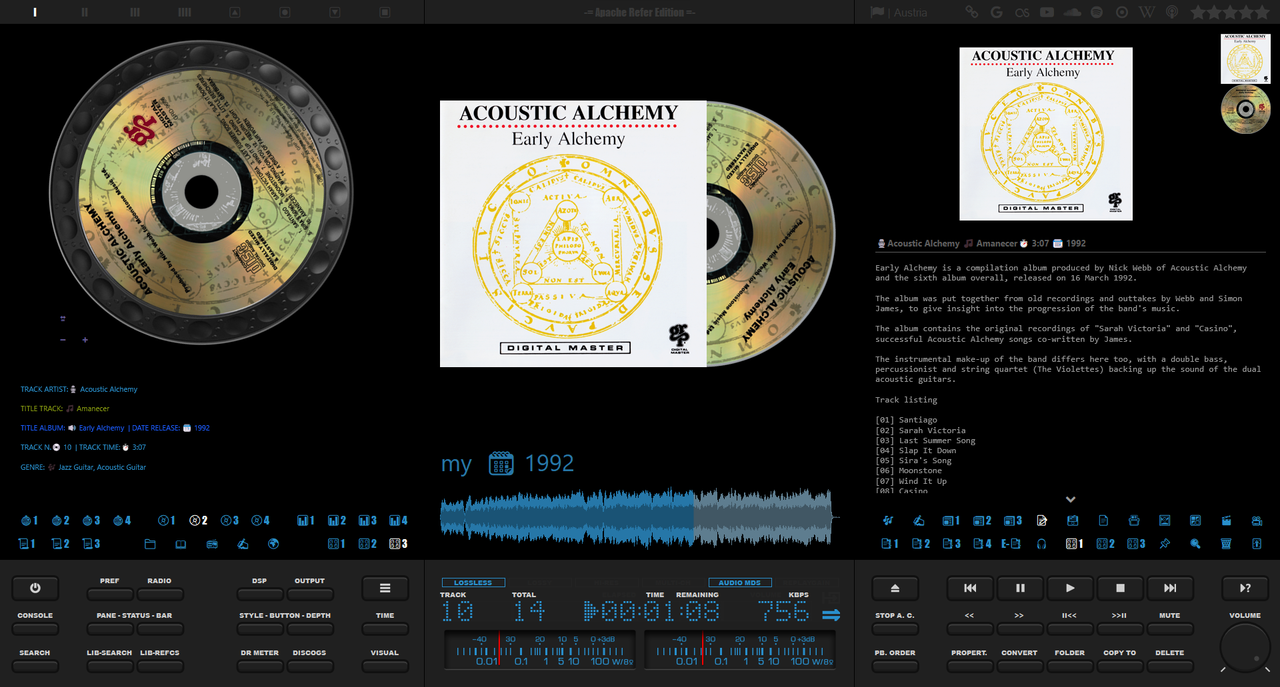Click the upload arrow box icon
This screenshot has width=1280, height=687.
pyautogui.click(x=1257, y=544)
